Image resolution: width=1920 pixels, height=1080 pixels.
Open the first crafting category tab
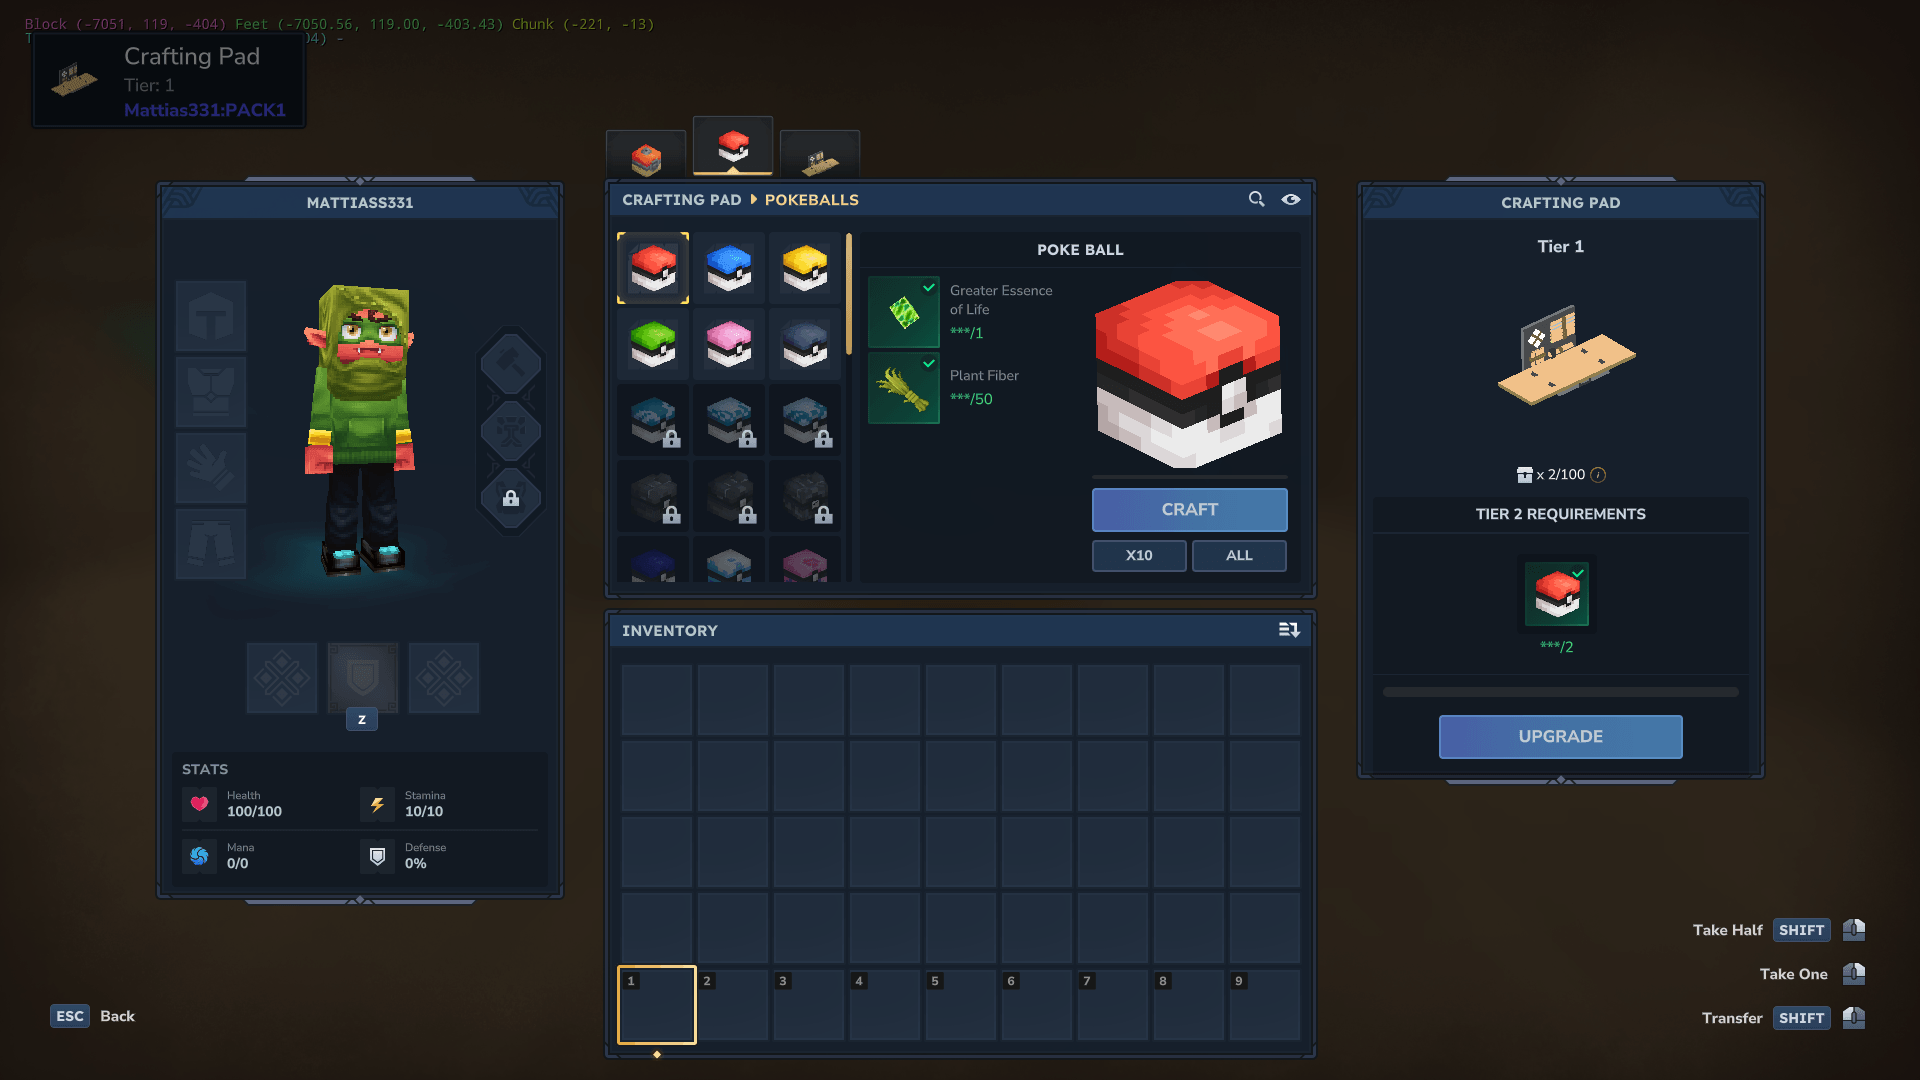(x=646, y=155)
